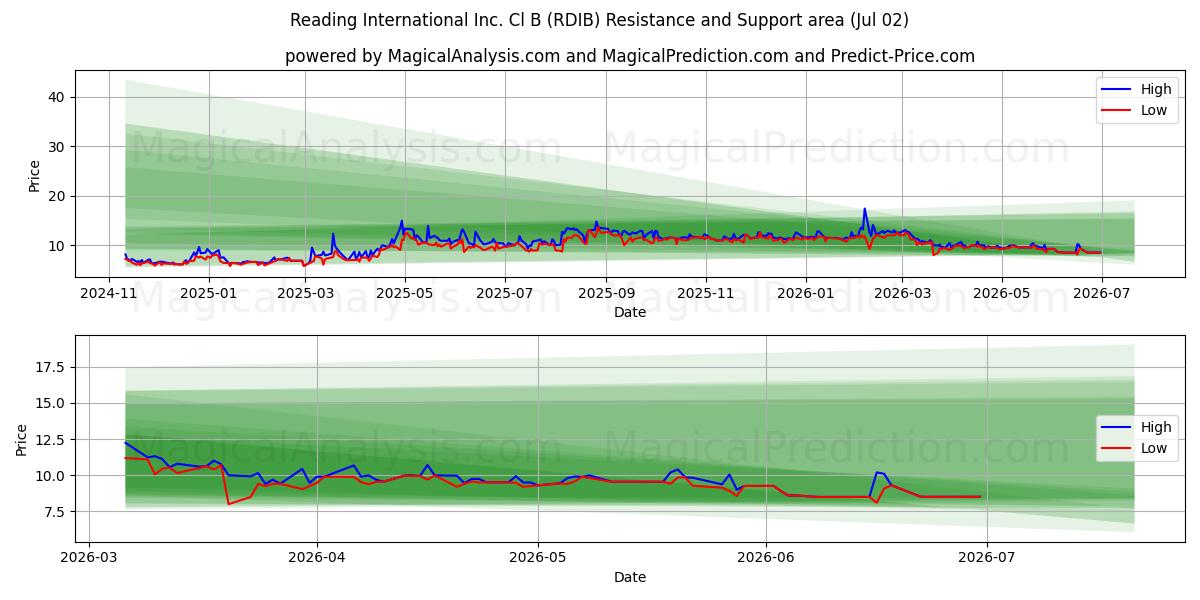Click 'Low' in the top chart legend

(1154, 110)
